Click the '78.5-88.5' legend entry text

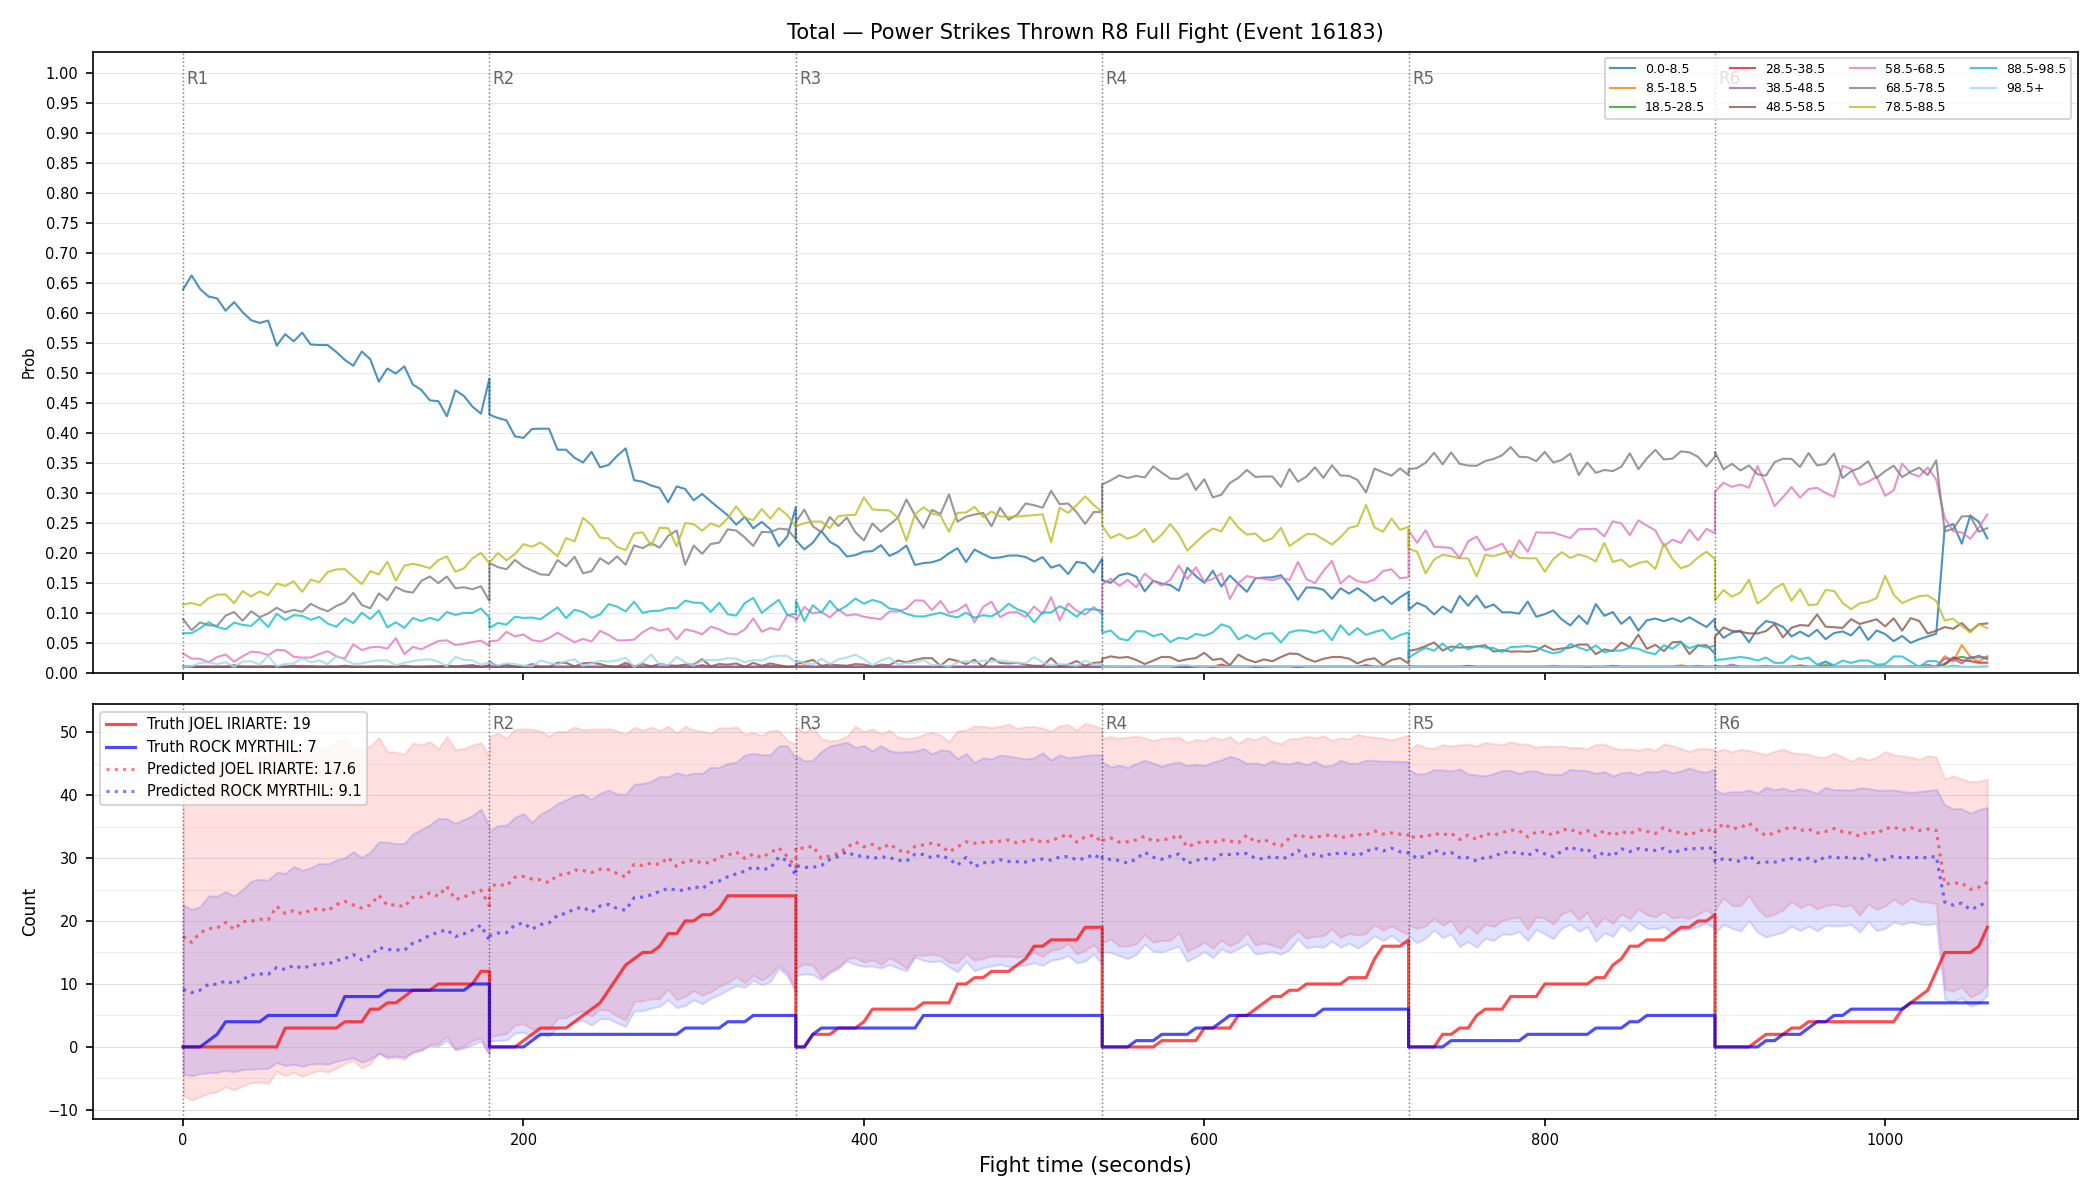coord(1915,107)
